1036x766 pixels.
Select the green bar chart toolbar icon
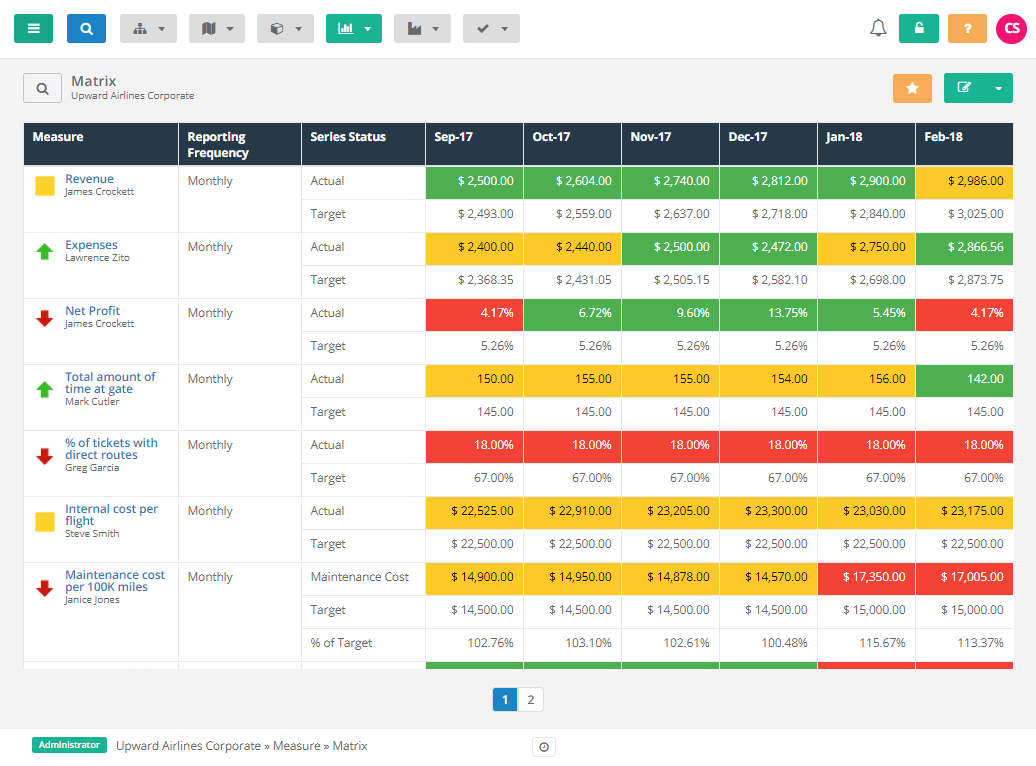click(x=348, y=28)
